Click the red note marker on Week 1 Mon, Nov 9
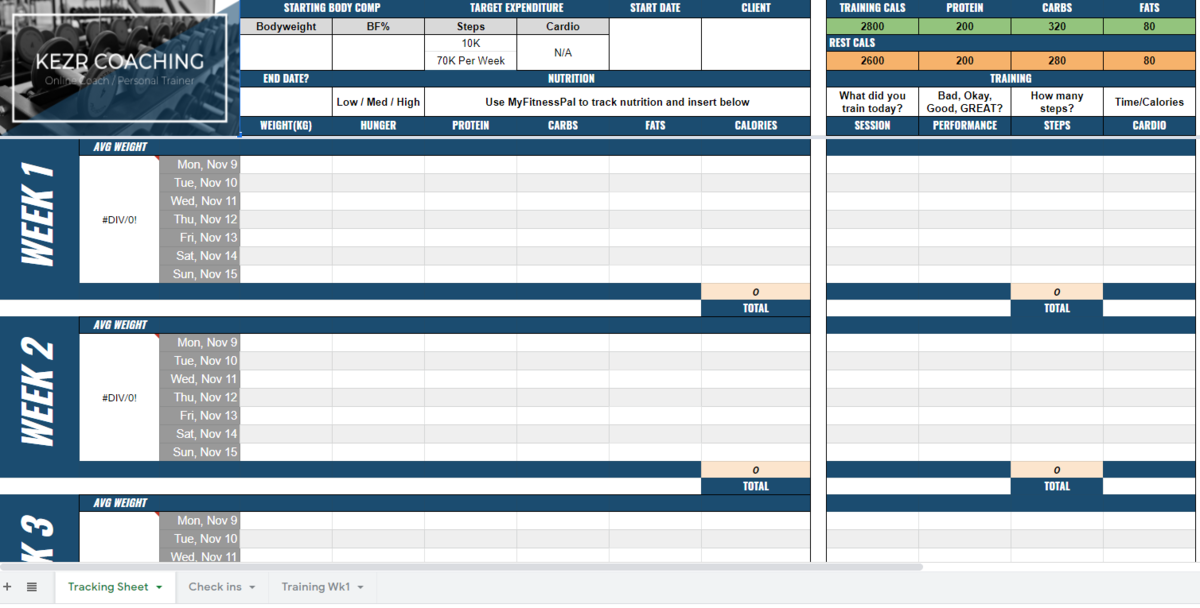Viewport: 1200px width, 608px height. (157, 159)
